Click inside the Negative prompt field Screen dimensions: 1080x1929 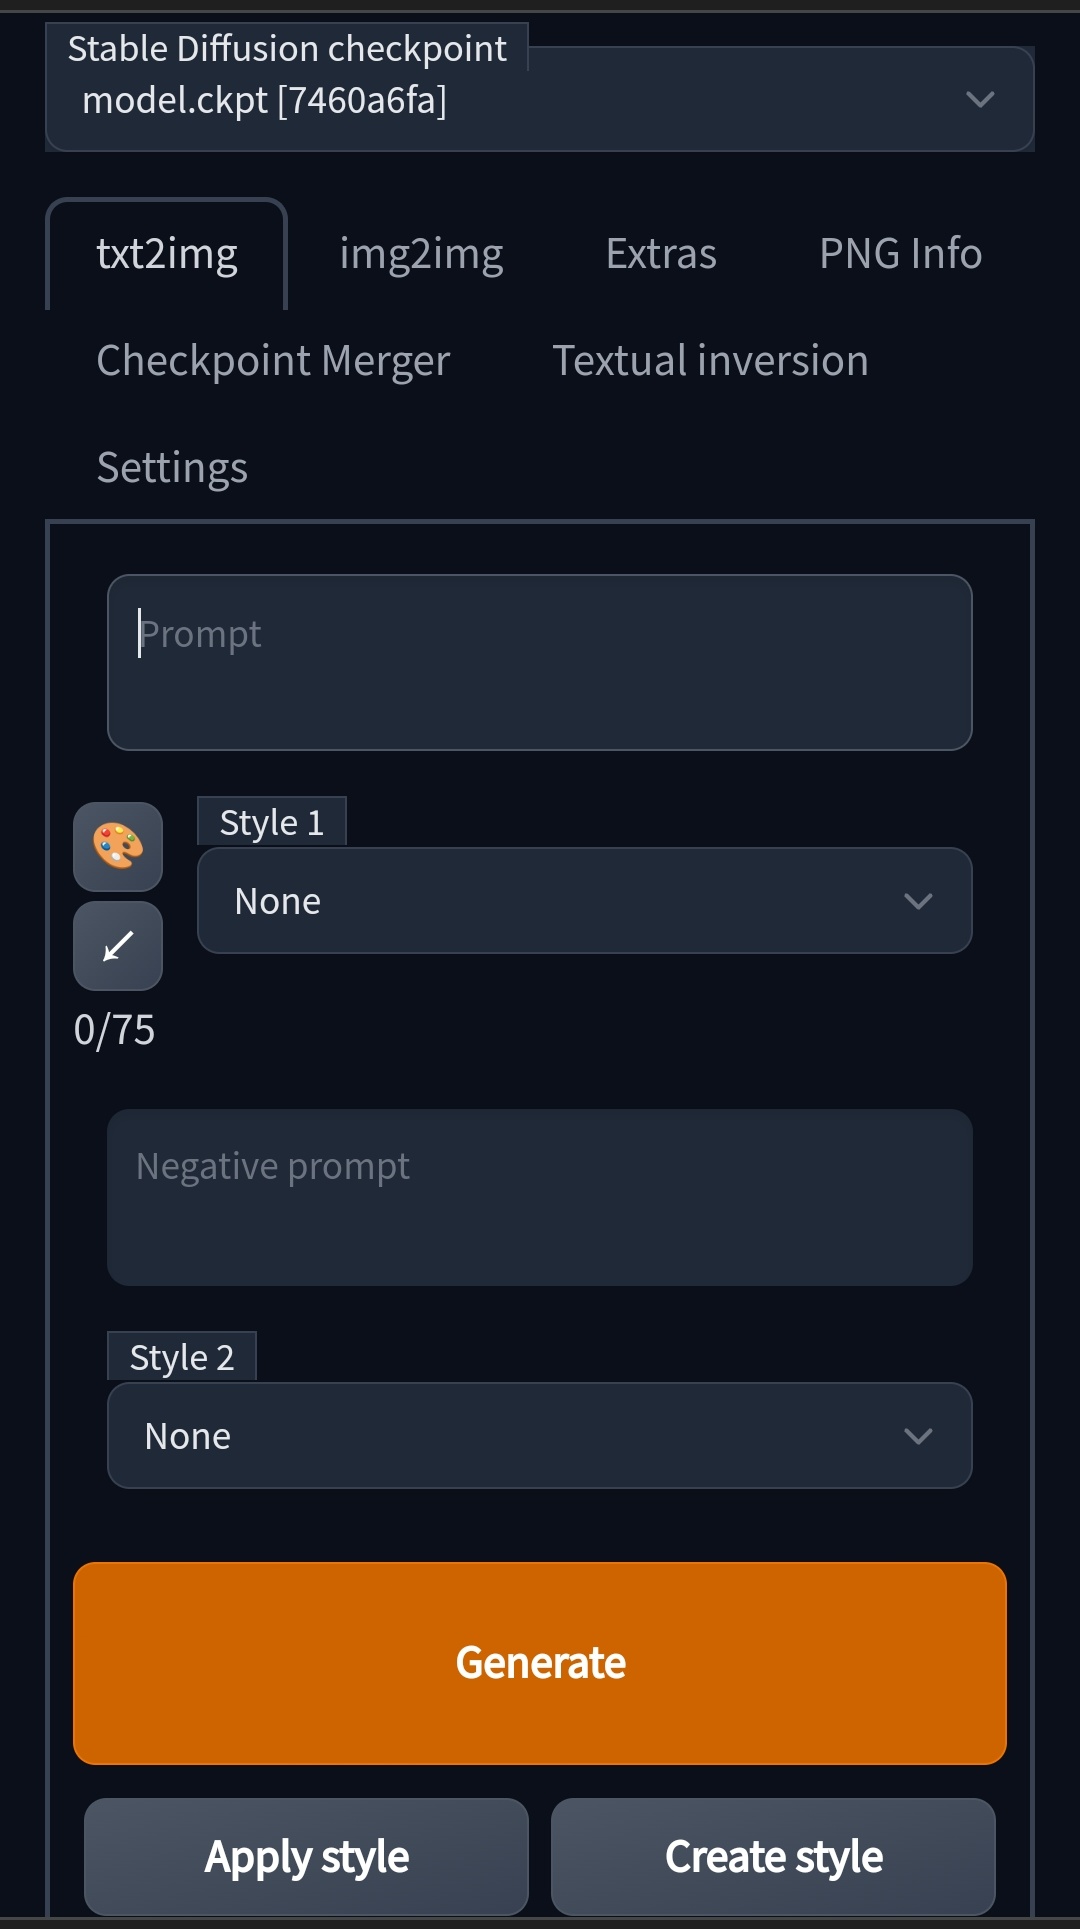[x=540, y=1197]
